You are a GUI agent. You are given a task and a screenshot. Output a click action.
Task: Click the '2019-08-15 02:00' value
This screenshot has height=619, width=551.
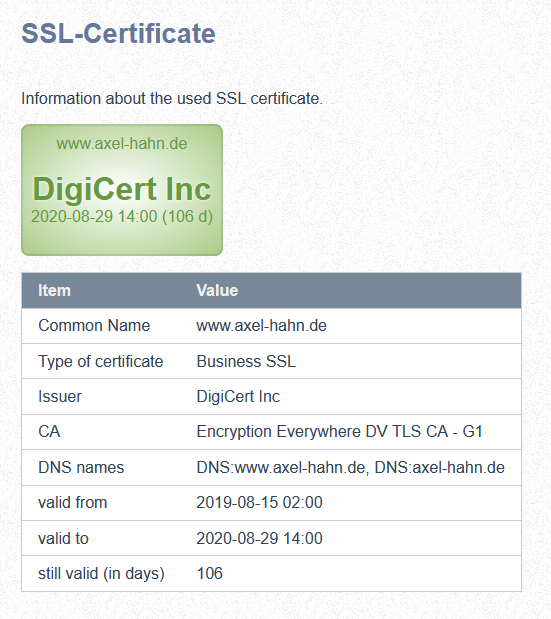click(x=259, y=503)
